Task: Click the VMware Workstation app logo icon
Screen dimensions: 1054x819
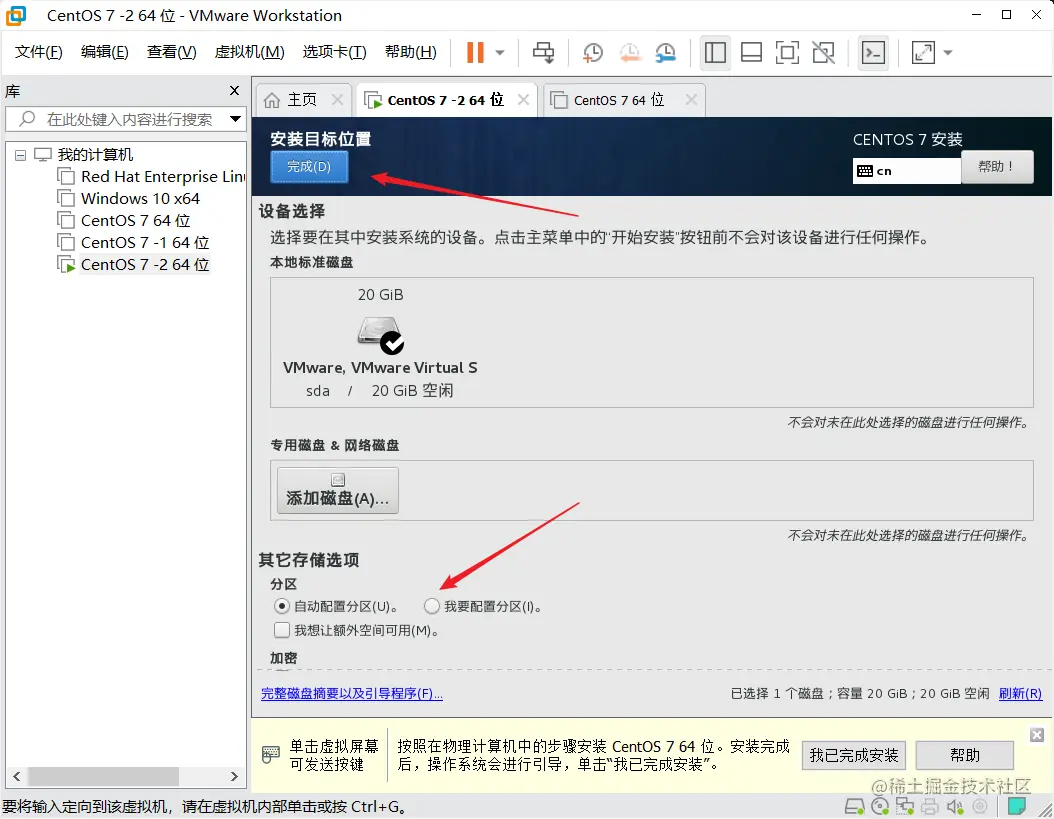Action: [15, 15]
